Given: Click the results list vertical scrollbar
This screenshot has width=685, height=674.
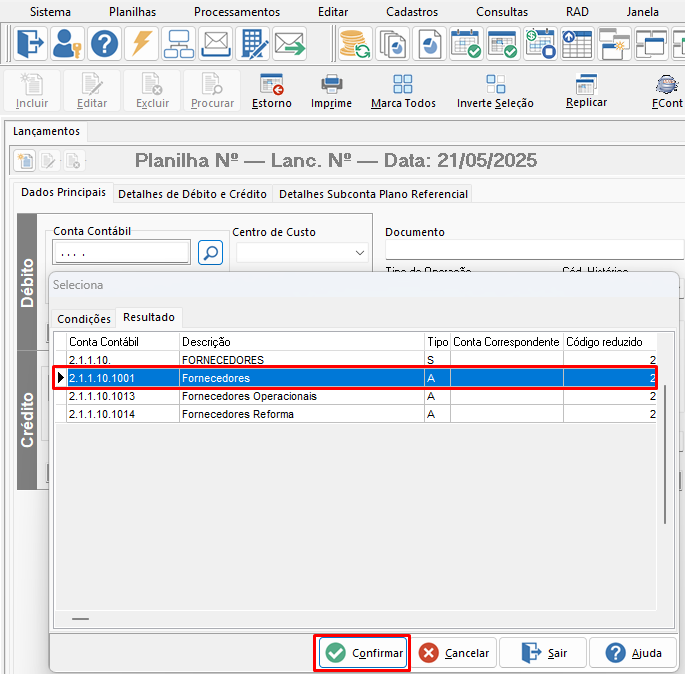Looking at the screenshot, I should (x=665, y=454).
